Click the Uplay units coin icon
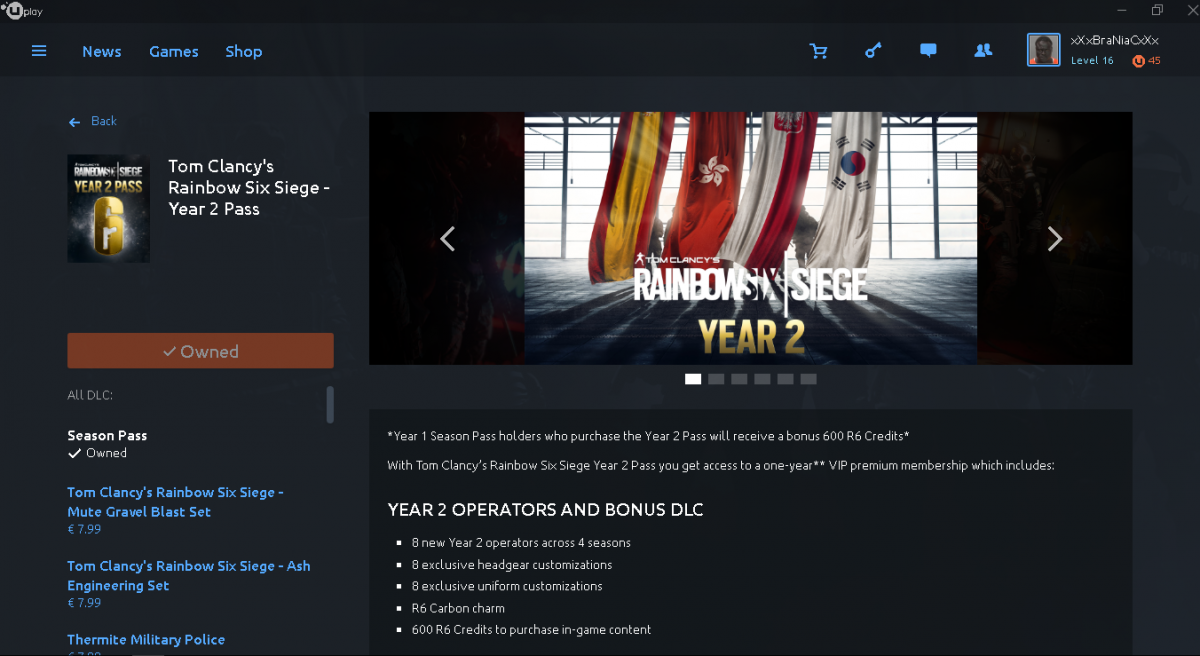 click(1138, 61)
